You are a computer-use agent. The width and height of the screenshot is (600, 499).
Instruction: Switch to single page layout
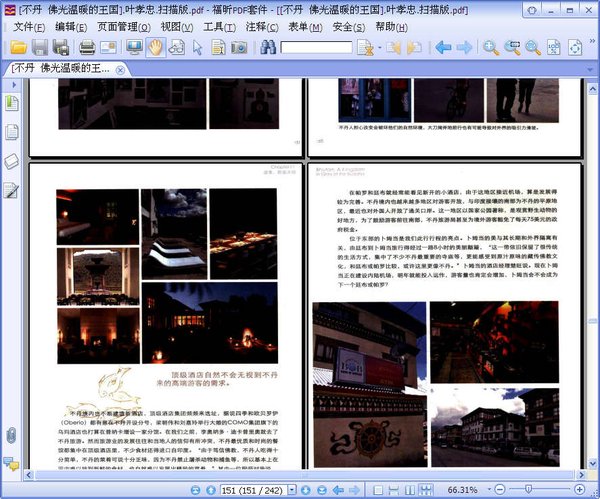pyautogui.click(x=378, y=490)
